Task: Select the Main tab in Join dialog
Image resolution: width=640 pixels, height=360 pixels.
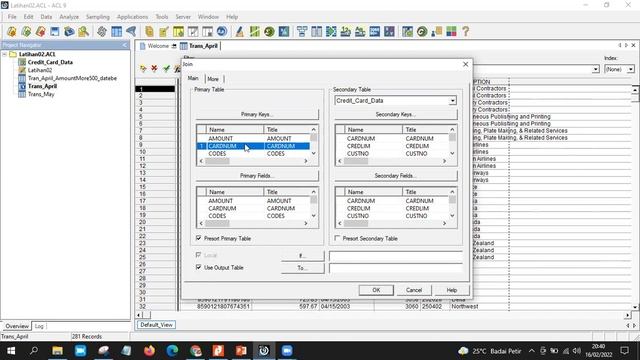Action: coord(193,78)
